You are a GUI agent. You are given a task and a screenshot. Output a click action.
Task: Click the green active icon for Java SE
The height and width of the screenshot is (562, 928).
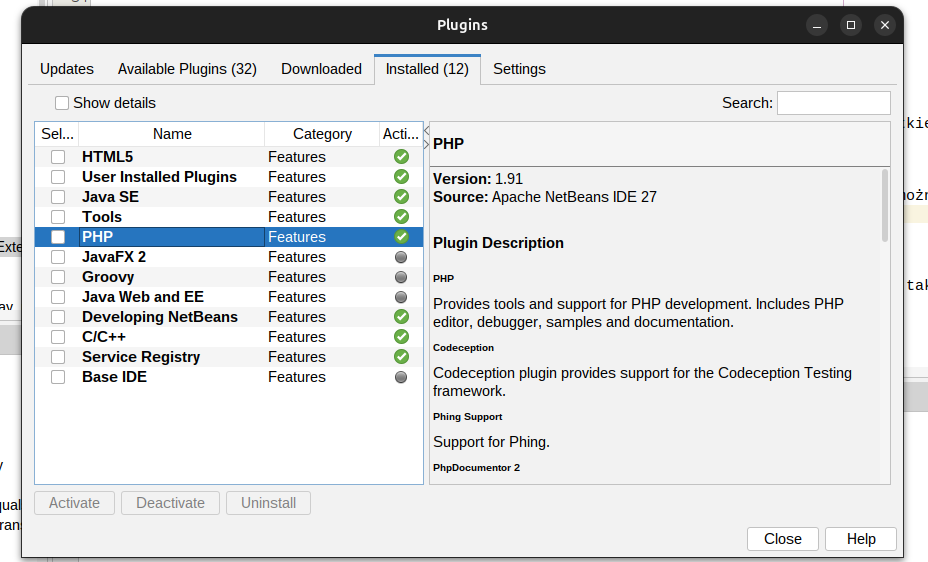[401, 197]
